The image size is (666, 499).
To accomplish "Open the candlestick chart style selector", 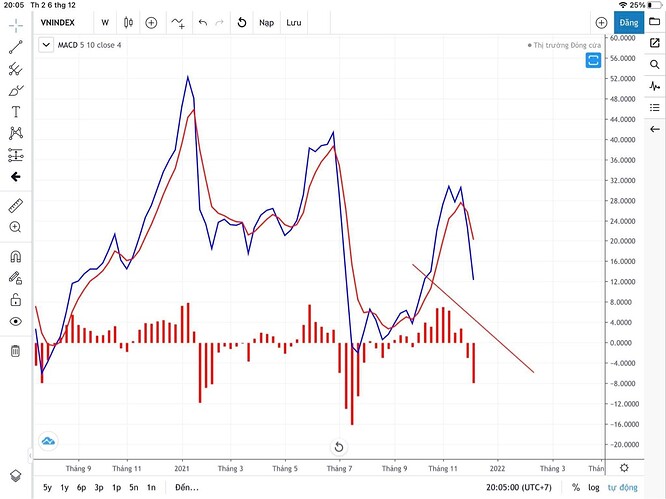I will [128, 23].
